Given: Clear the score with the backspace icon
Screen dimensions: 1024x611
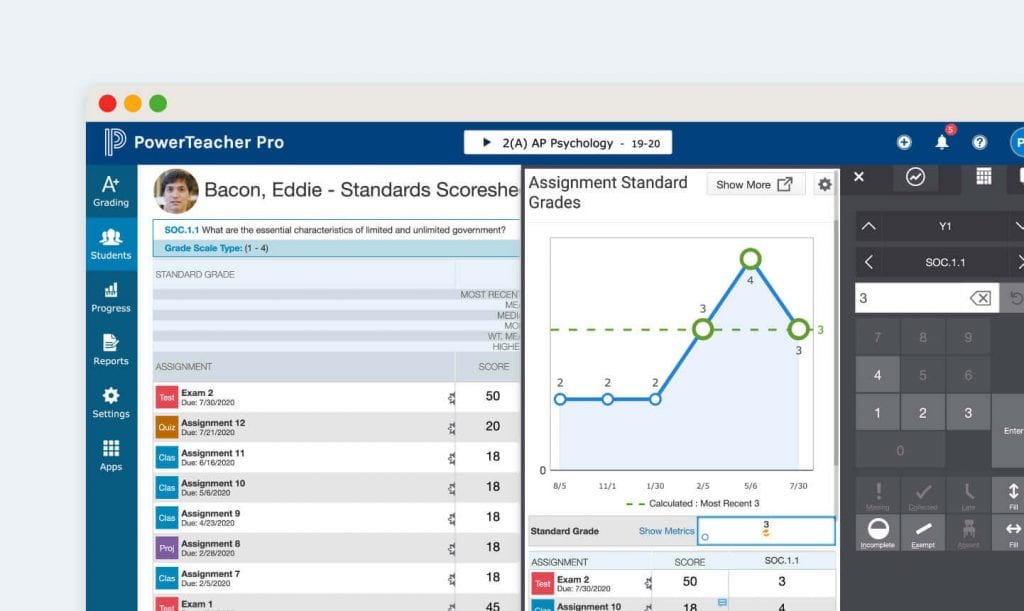Looking at the screenshot, I should pyautogui.click(x=980, y=298).
